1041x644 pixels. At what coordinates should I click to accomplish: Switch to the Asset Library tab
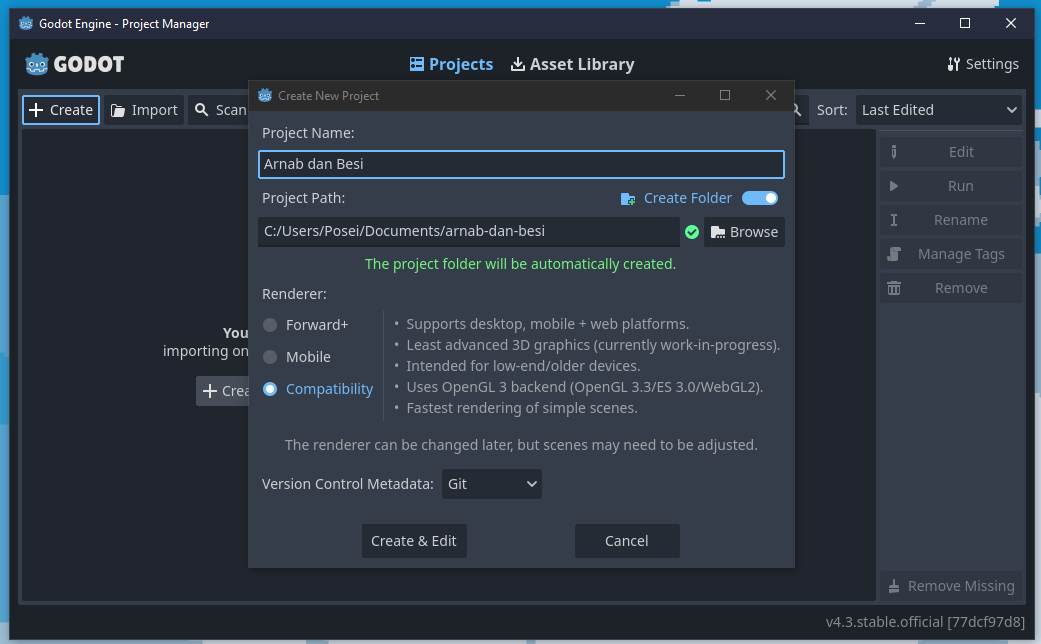(x=572, y=64)
